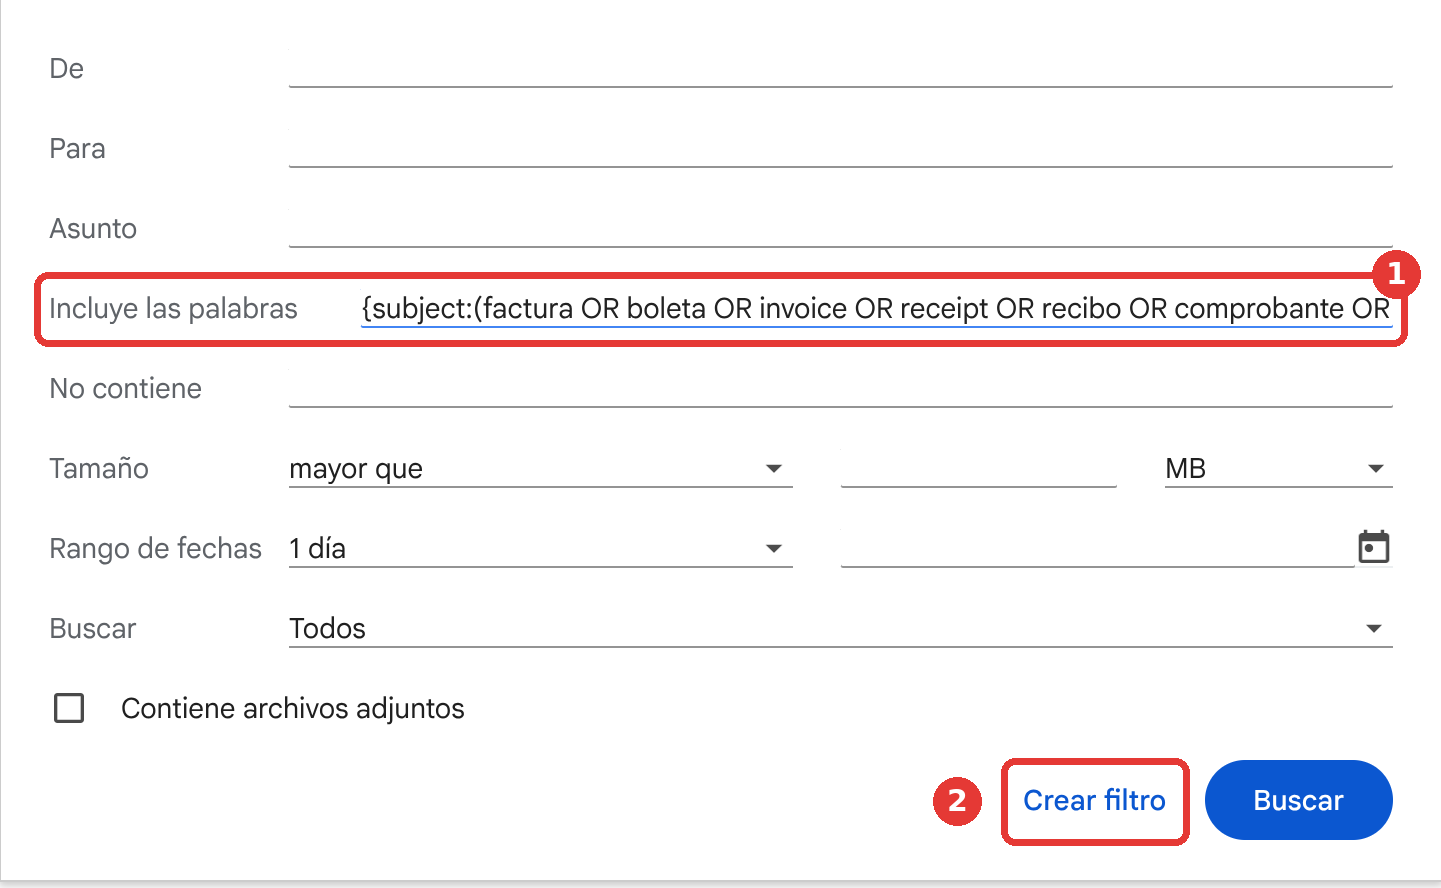Focus the Para recipient input field

(x=840, y=148)
